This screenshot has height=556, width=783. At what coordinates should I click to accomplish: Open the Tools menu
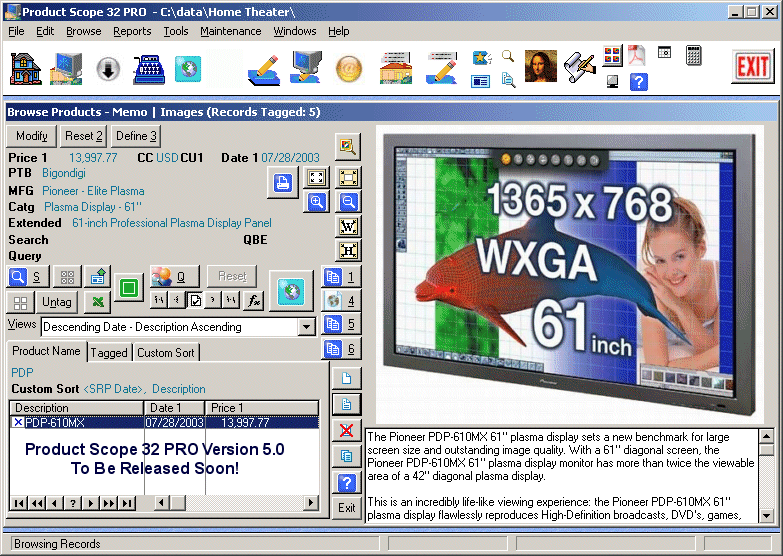coord(176,31)
